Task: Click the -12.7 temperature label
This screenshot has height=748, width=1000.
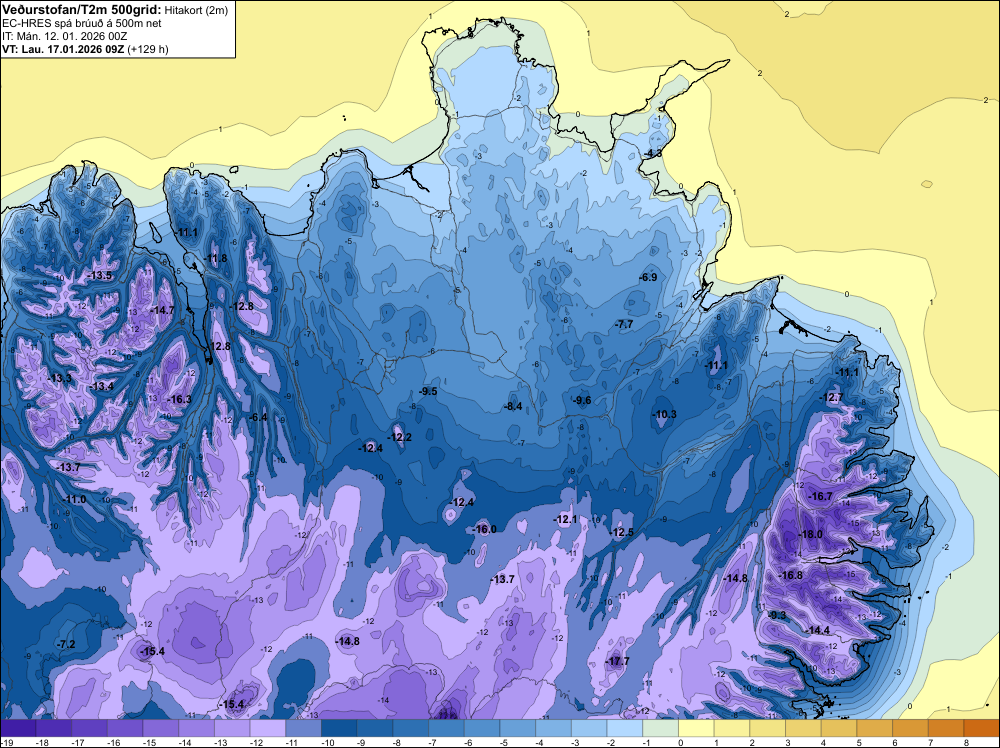Action: [x=831, y=397]
